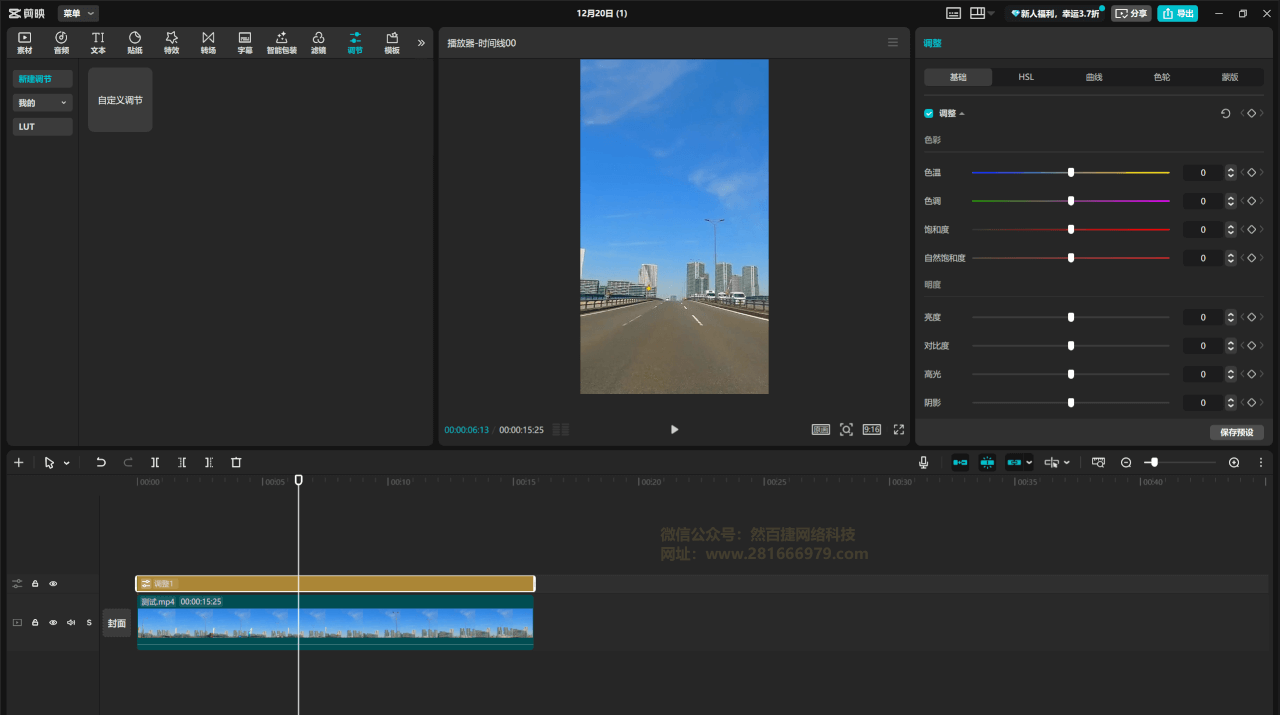This screenshot has width=1280, height=715.
Task: Switch to the HSL tab
Action: tap(1026, 77)
